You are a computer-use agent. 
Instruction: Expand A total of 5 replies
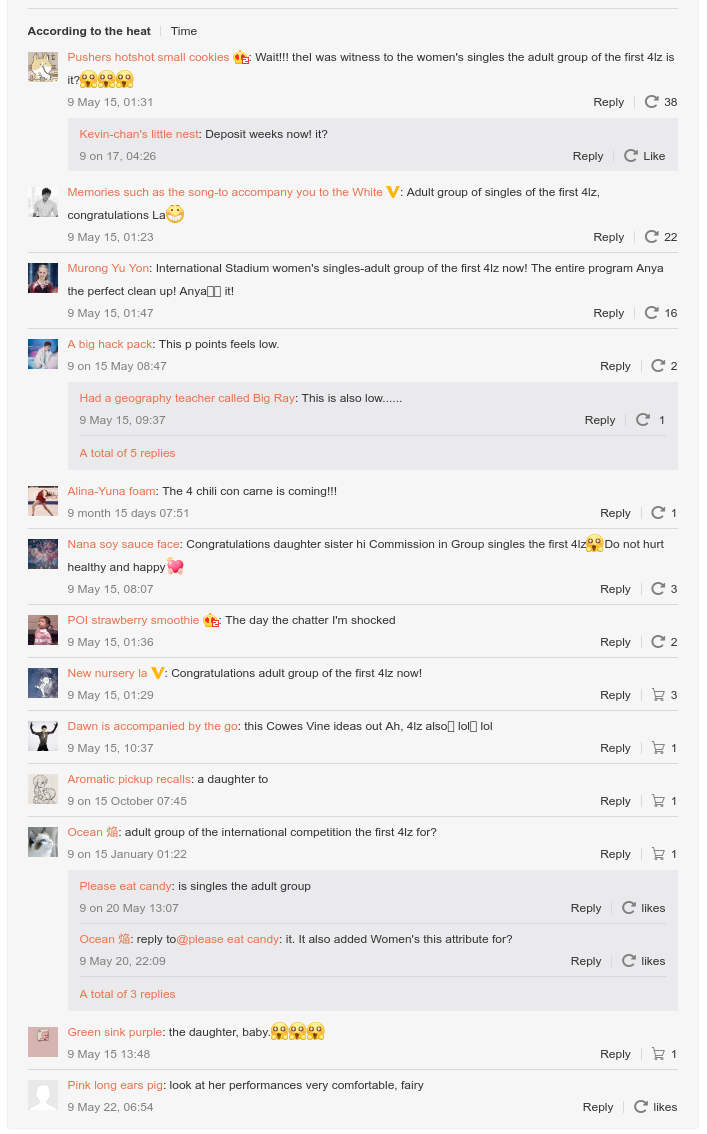click(127, 453)
